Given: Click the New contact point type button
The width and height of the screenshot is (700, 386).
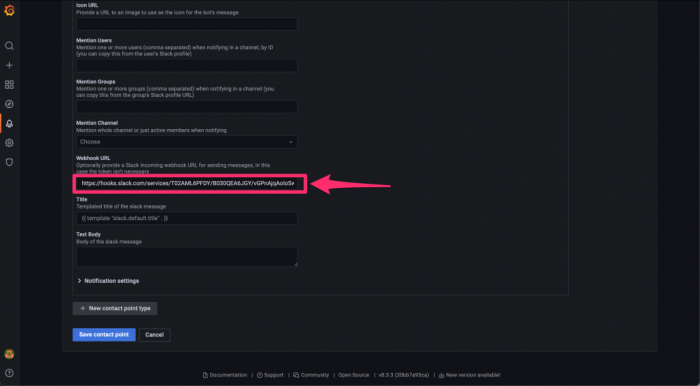Looking at the screenshot, I should [x=115, y=308].
